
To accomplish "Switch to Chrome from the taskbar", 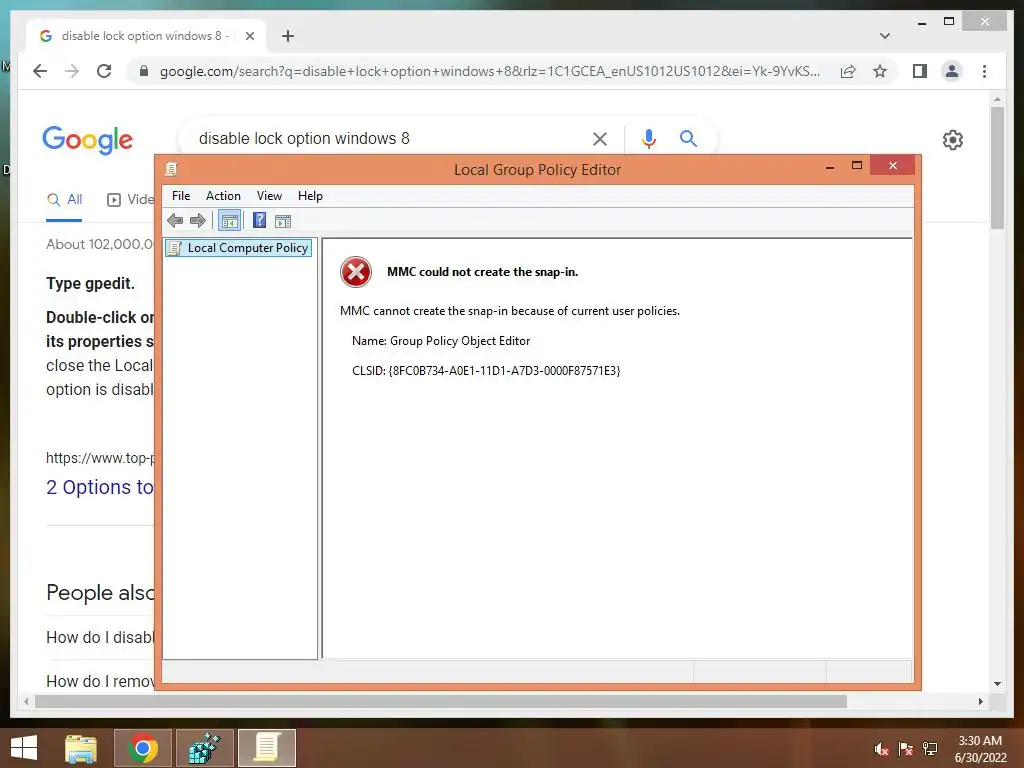I will 143,748.
